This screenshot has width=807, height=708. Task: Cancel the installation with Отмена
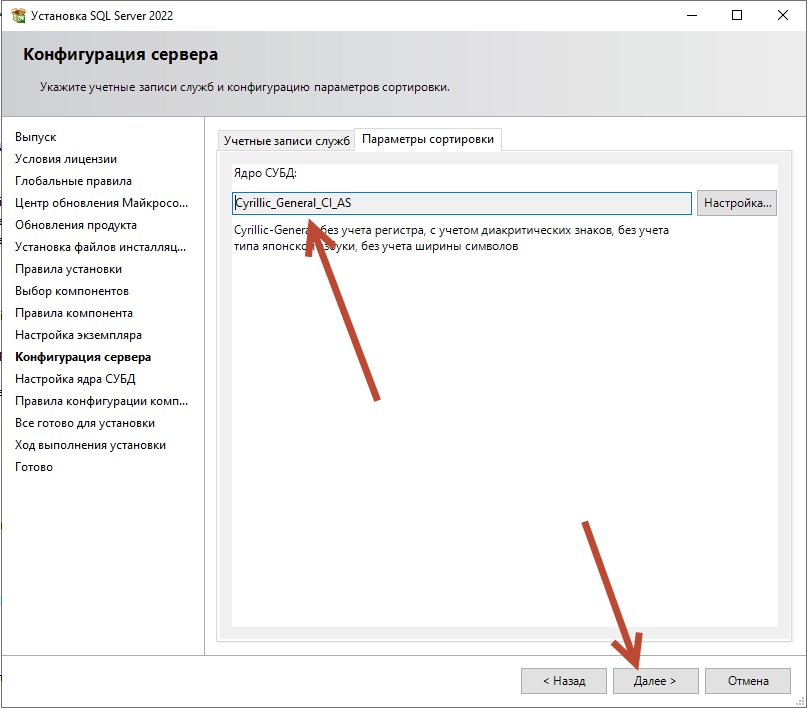[747, 680]
